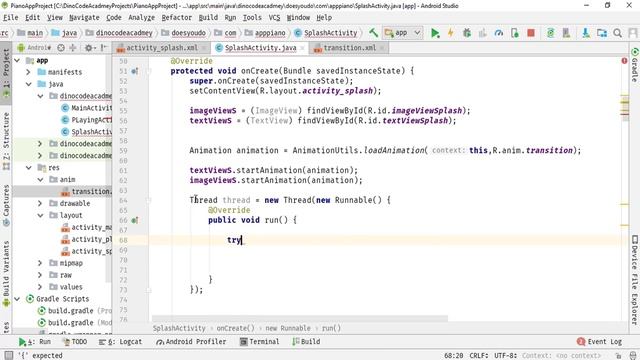Click Attach debugger to Android process icon

(x=515, y=33)
